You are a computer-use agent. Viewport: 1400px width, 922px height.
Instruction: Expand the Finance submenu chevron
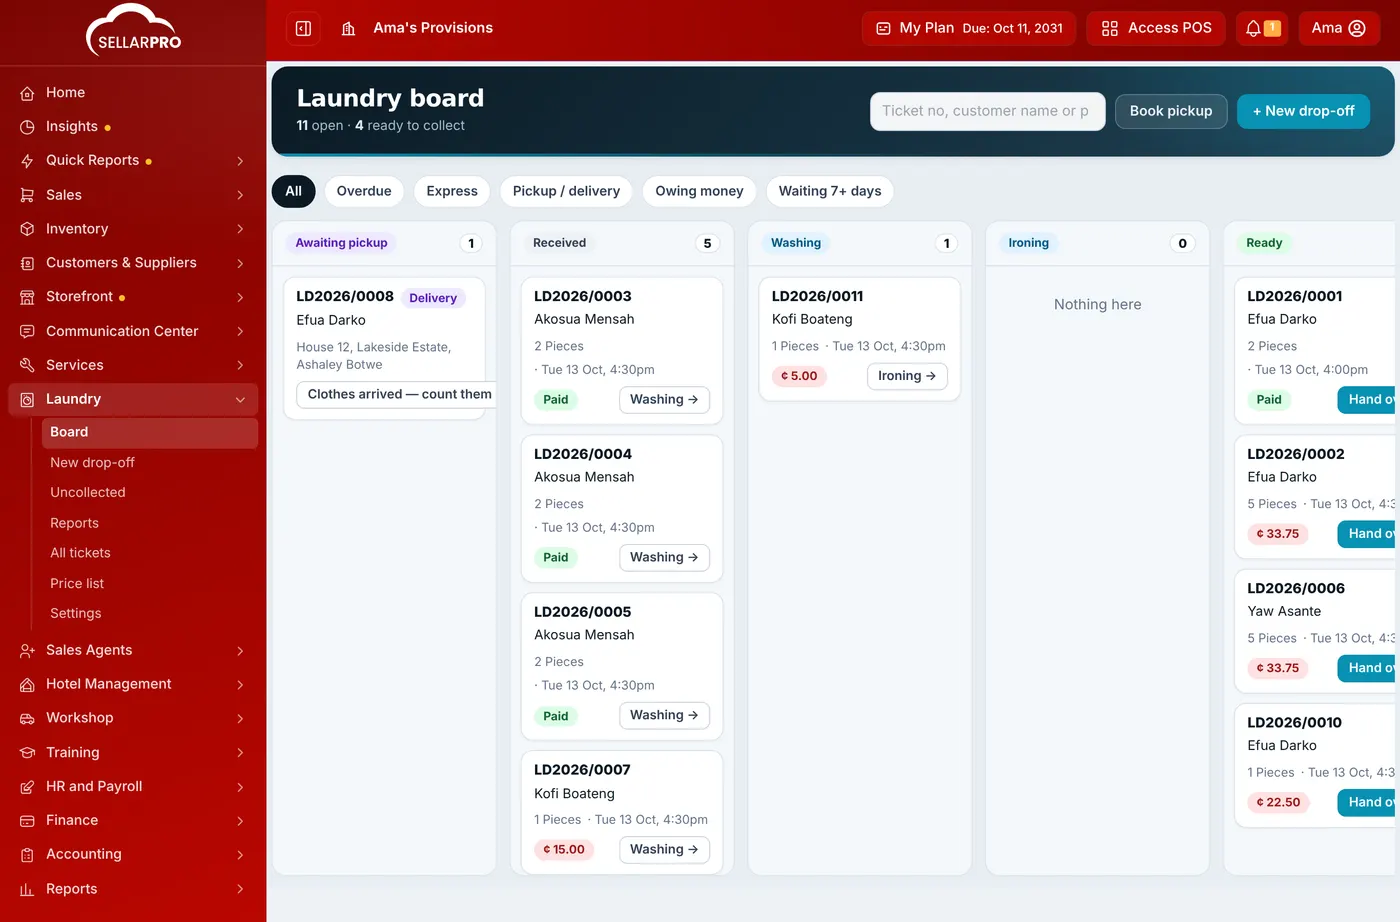(240, 821)
